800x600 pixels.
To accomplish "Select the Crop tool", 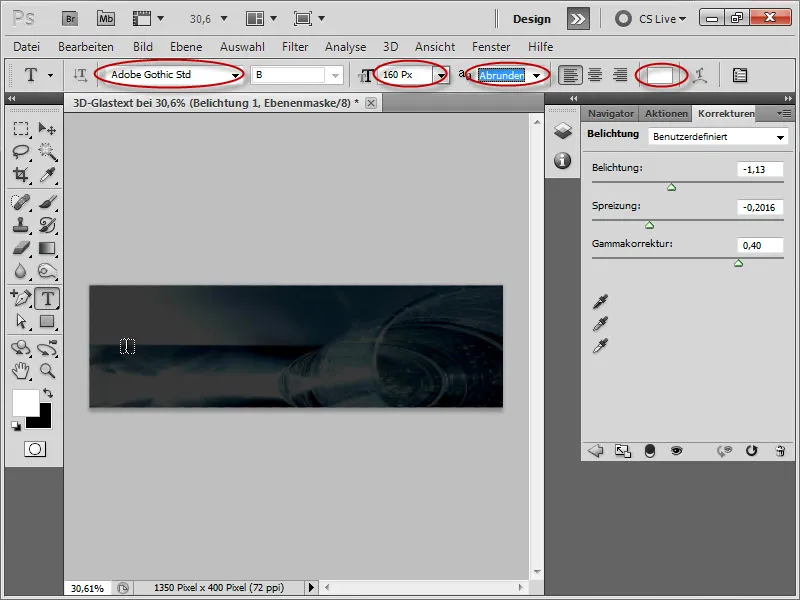I will point(21,174).
